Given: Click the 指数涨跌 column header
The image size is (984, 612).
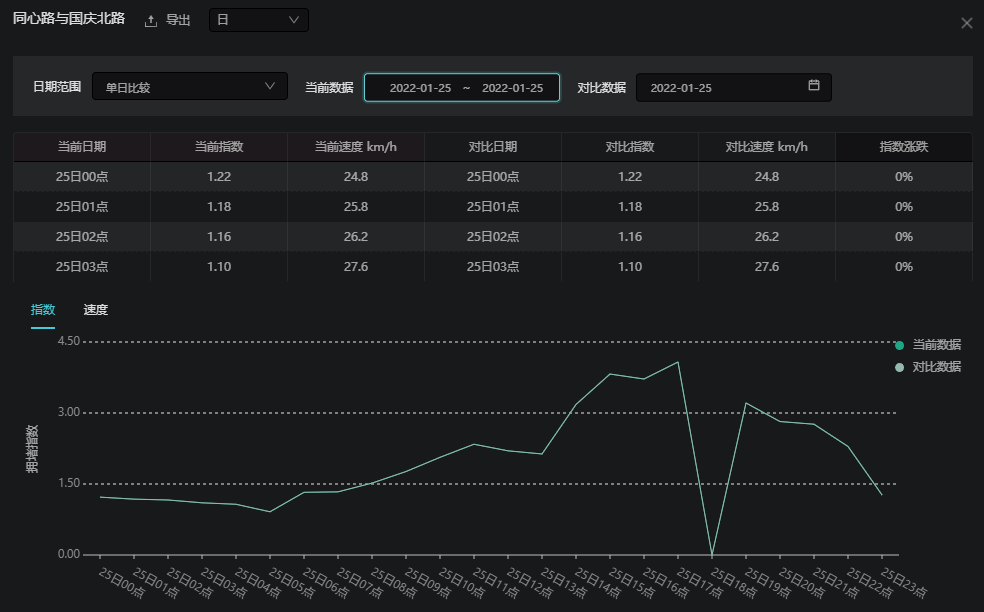Looking at the screenshot, I should pos(903,147).
